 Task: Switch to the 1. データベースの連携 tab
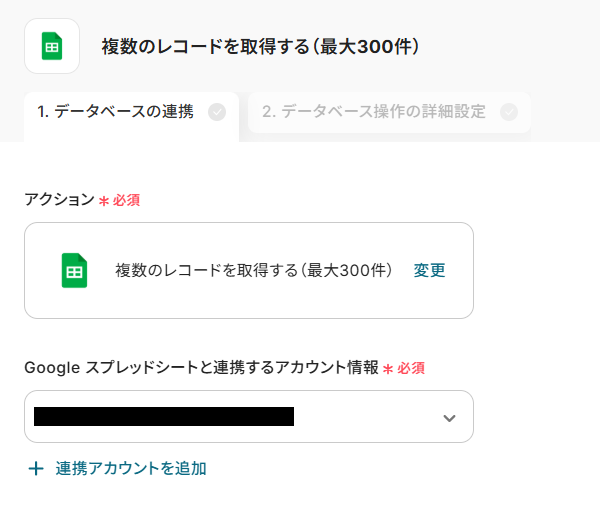pyautogui.click(x=116, y=112)
